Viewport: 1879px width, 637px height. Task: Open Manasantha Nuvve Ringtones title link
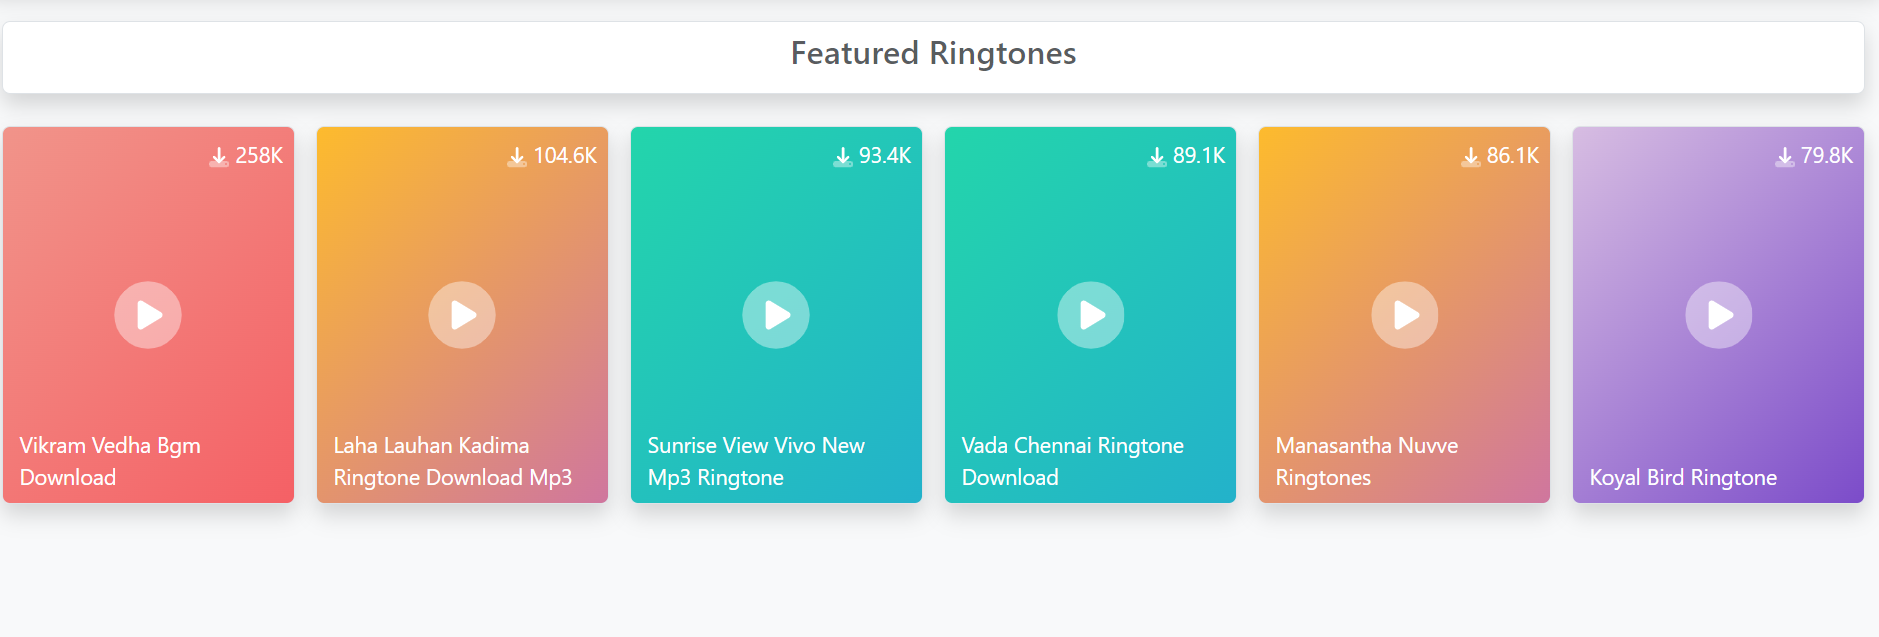1366,461
